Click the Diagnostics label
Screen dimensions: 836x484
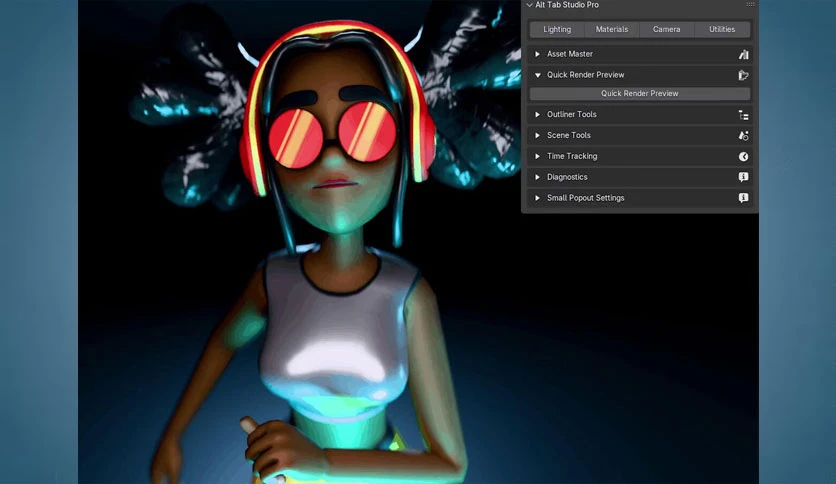567,177
